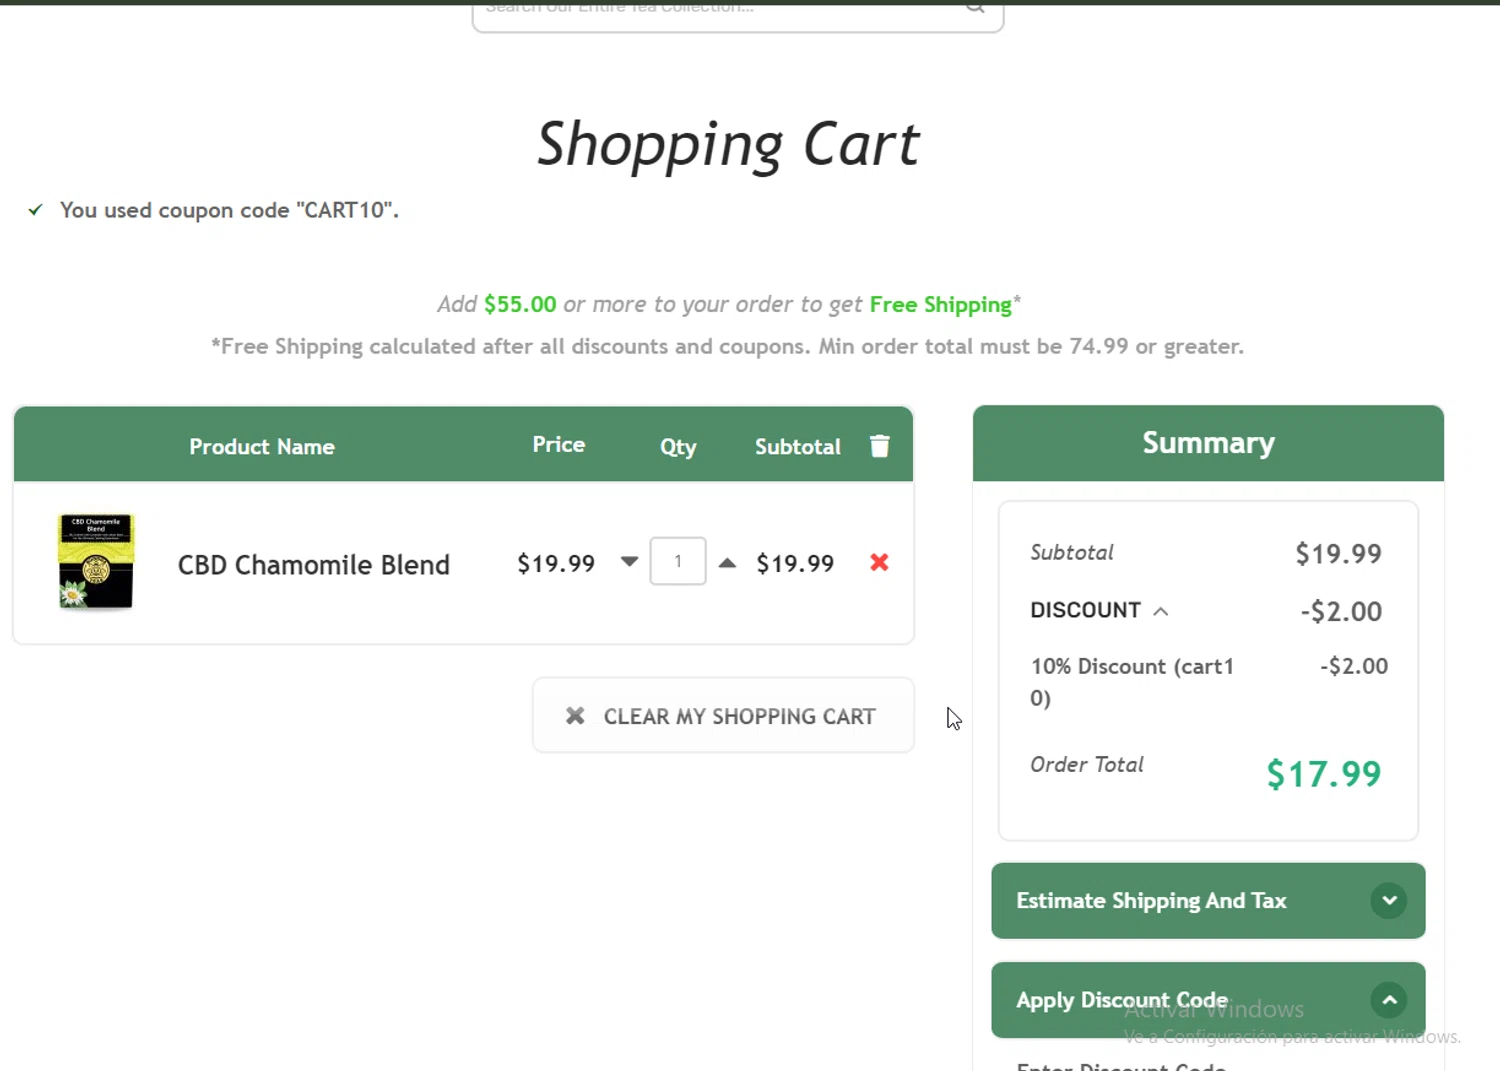Open CBD Chamomile Blend product thumbnail
The width and height of the screenshot is (1500, 1071).
[96, 561]
